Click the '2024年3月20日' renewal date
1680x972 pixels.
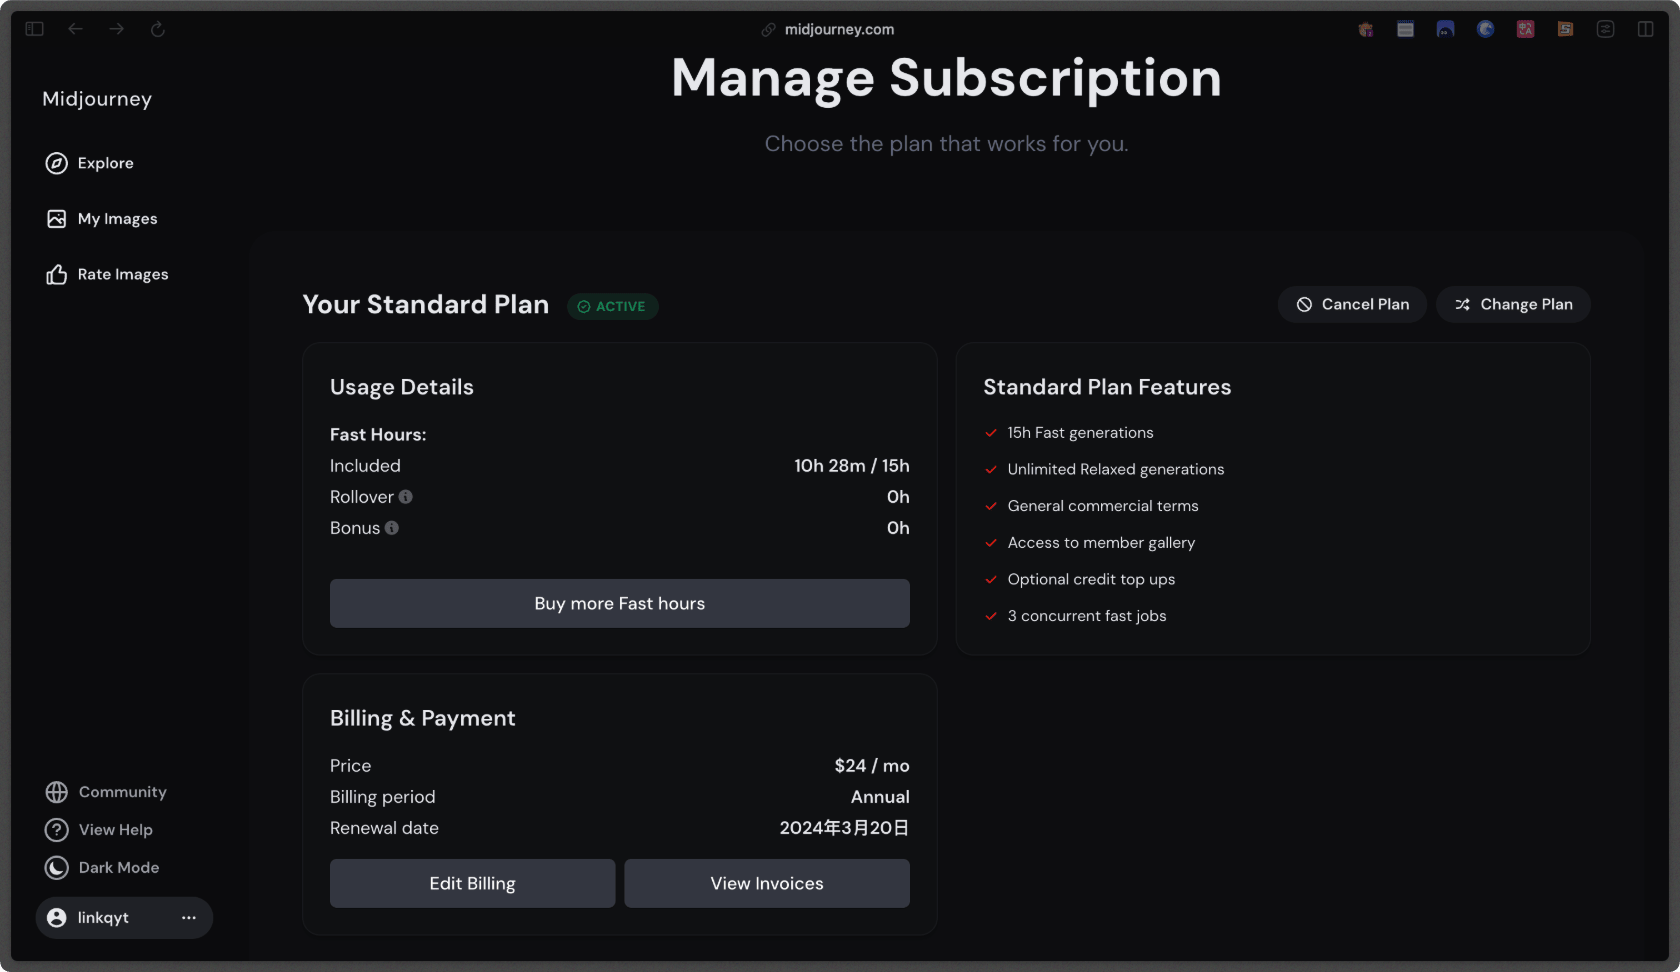point(845,828)
